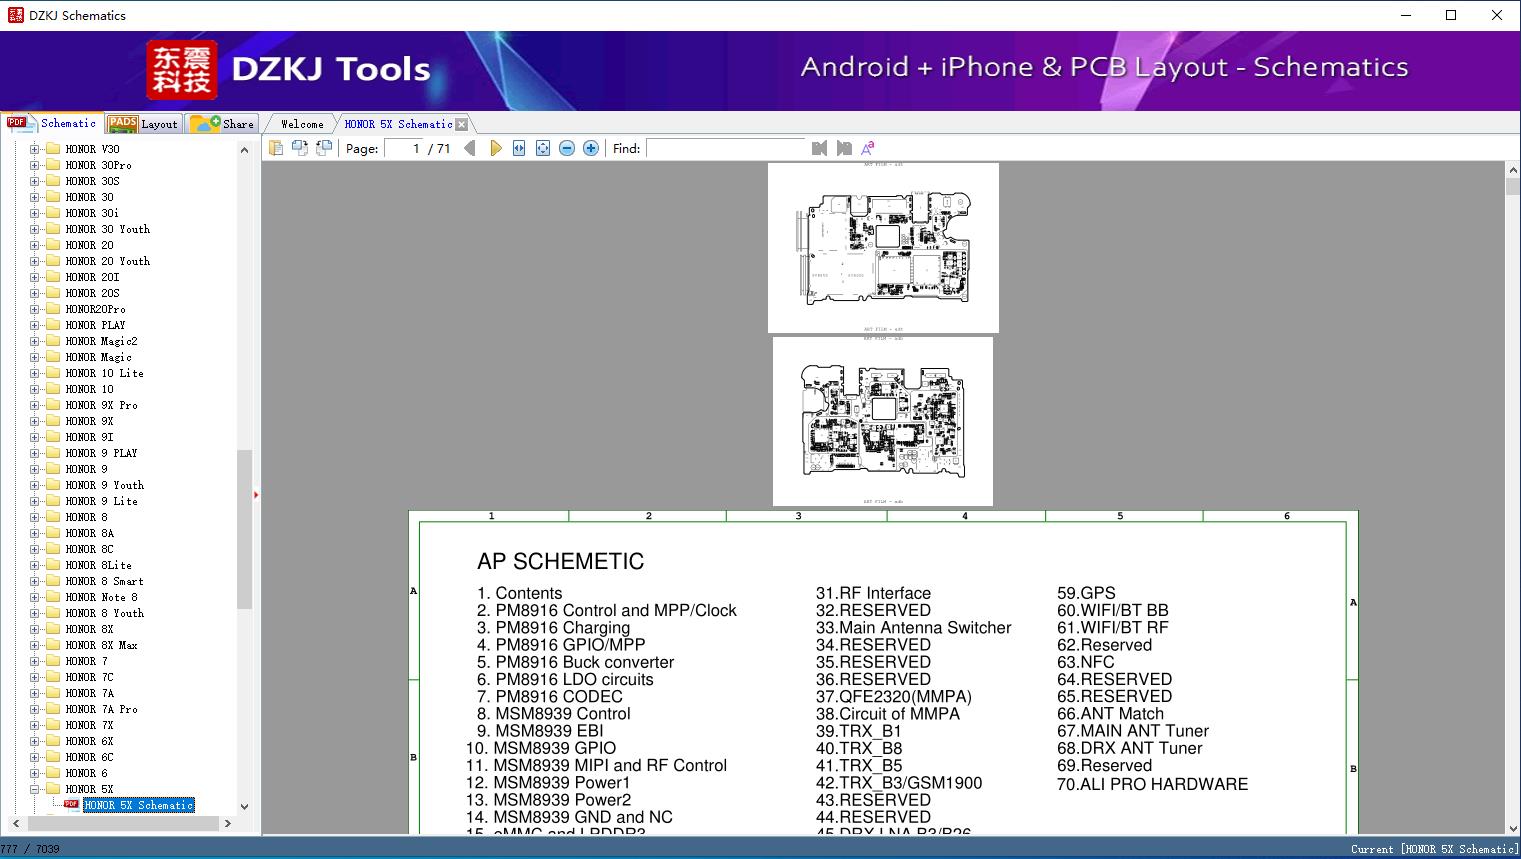Click the bottom PCB layout thumbnail image
Image resolution: width=1521 pixels, height=859 pixels.
click(x=883, y=421)
